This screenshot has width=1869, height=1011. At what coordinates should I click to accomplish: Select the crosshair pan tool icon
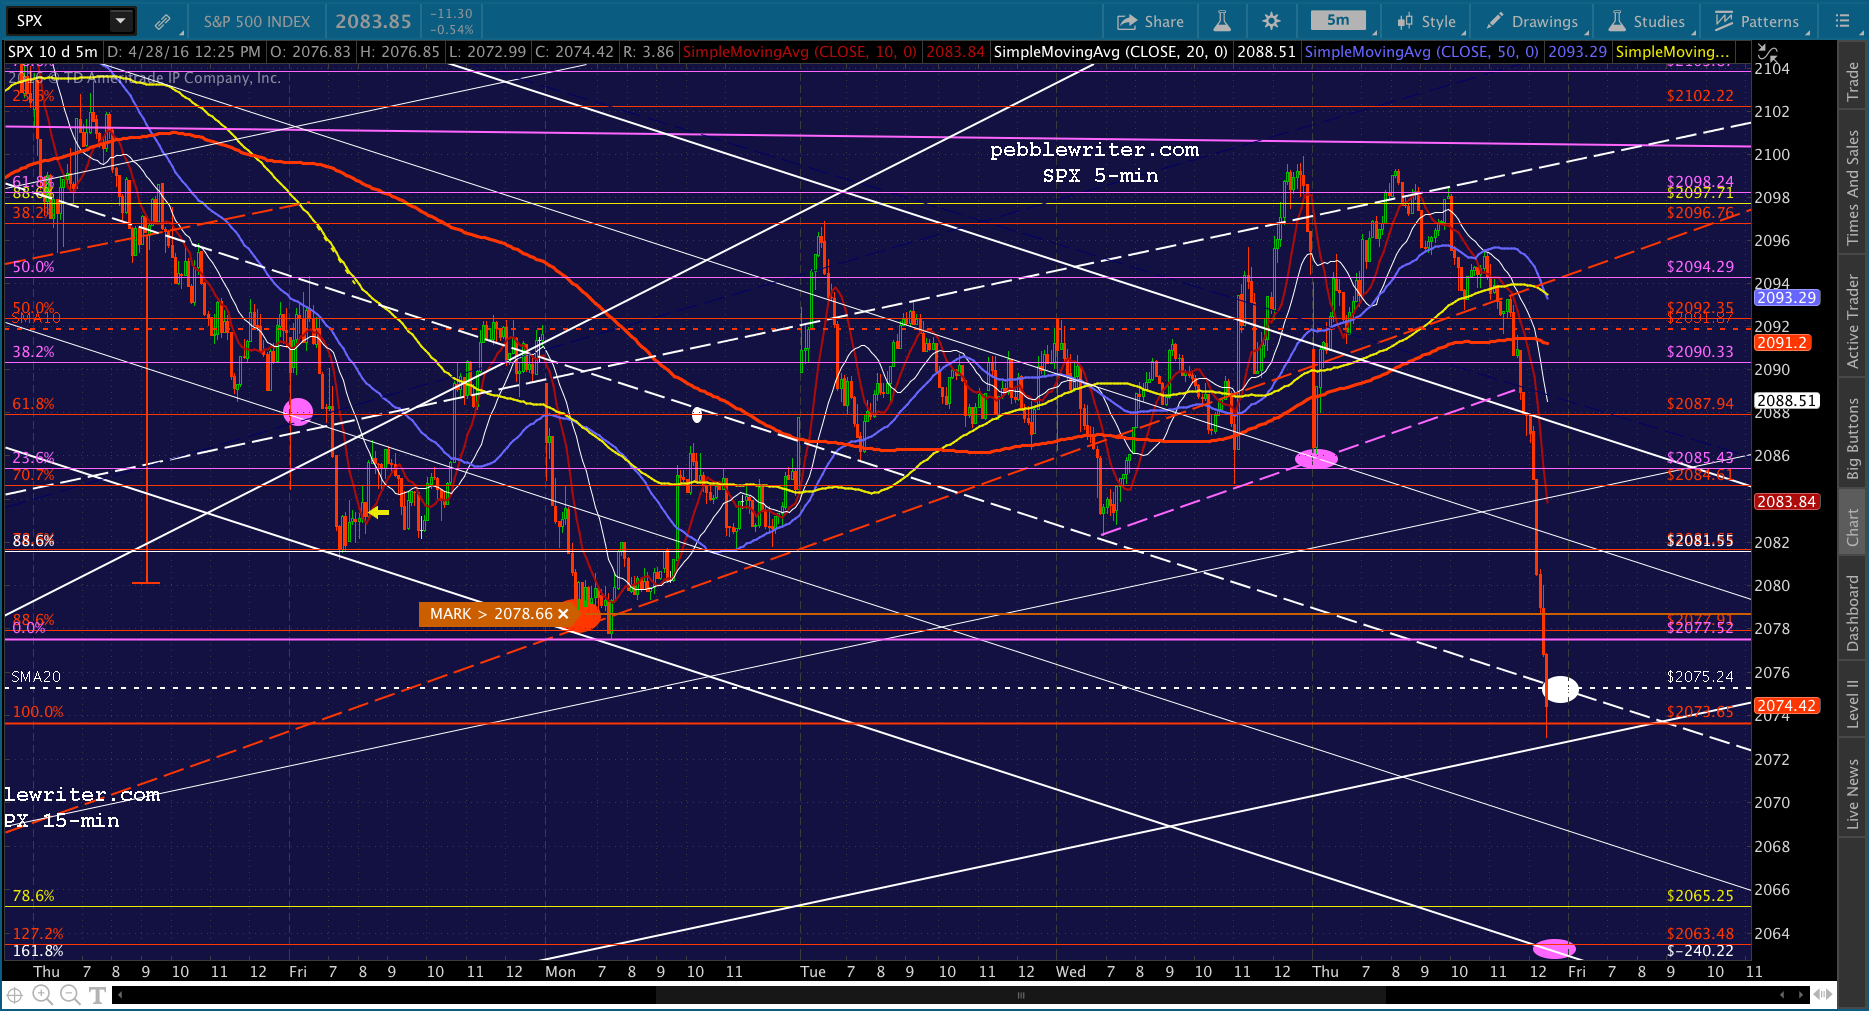click(15, 994)
